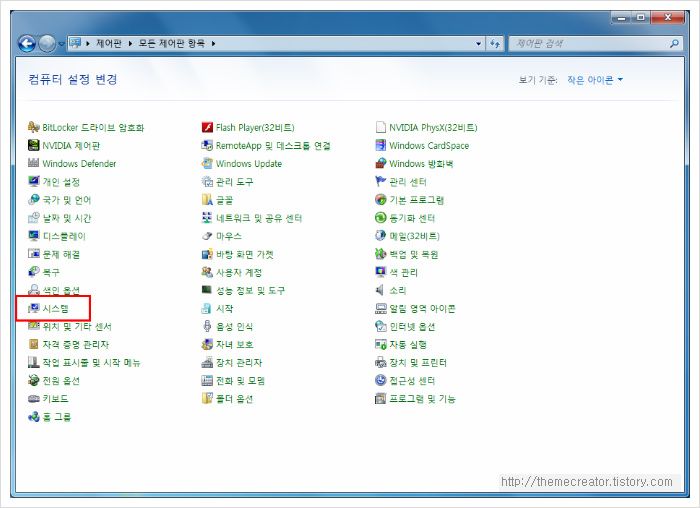Launch Windows Defender icon
This screenshot has width=700, height=508.
point(33,163)
